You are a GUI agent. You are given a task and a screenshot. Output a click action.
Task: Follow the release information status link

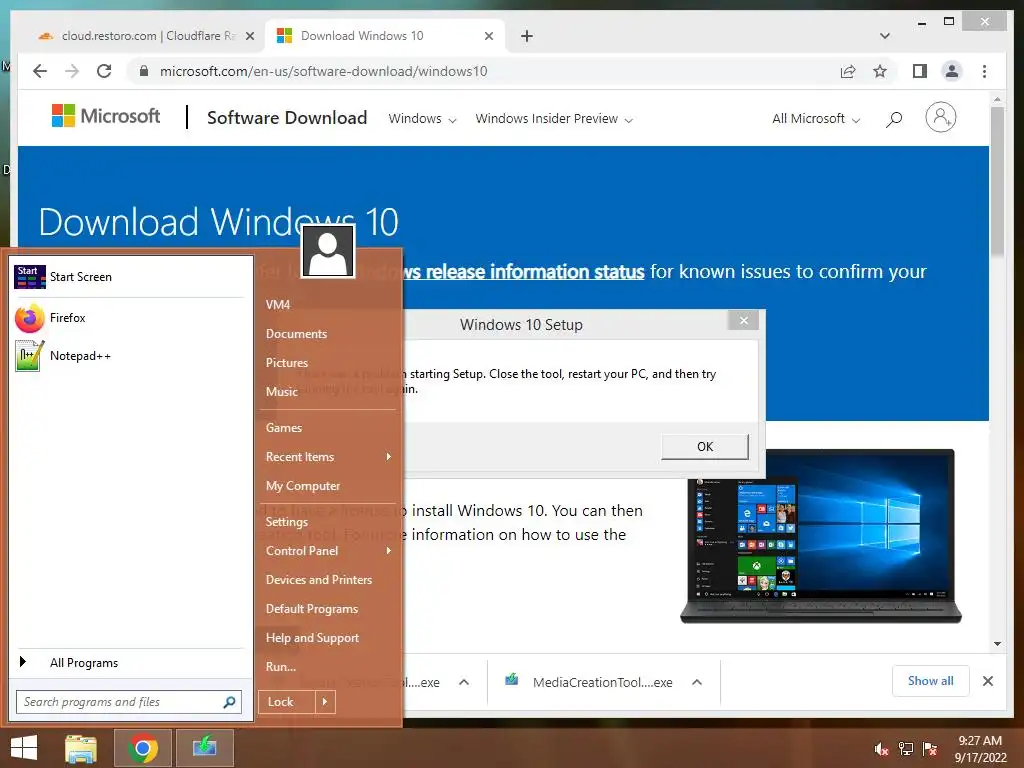pos(524,272)
